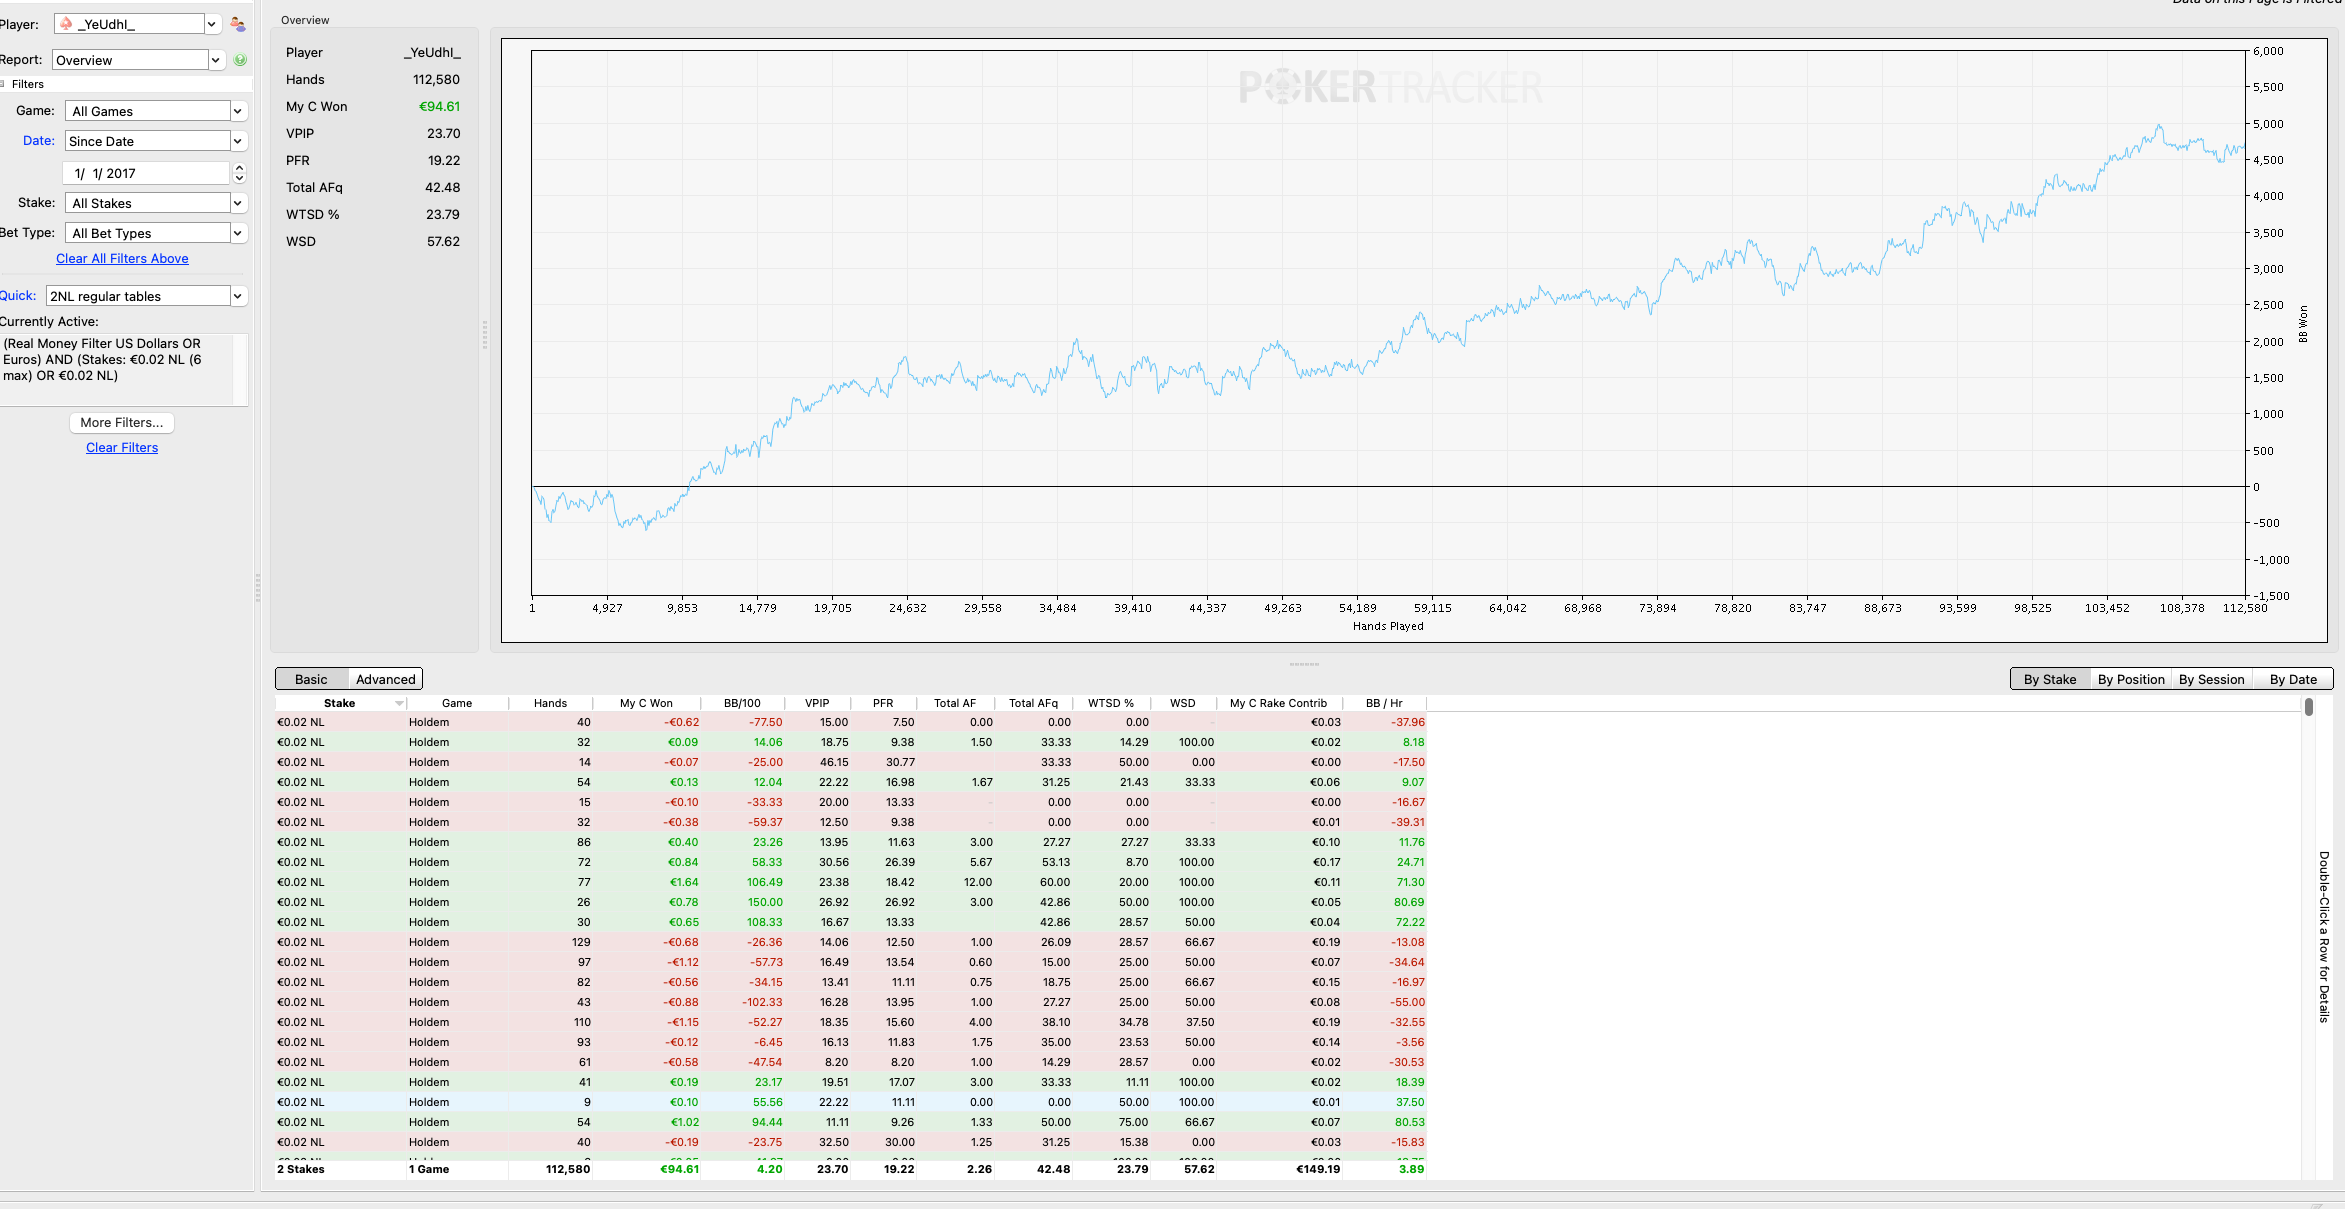Group results By Session
Screen dimensions: 2345x1209
[x=2212, y=679]
